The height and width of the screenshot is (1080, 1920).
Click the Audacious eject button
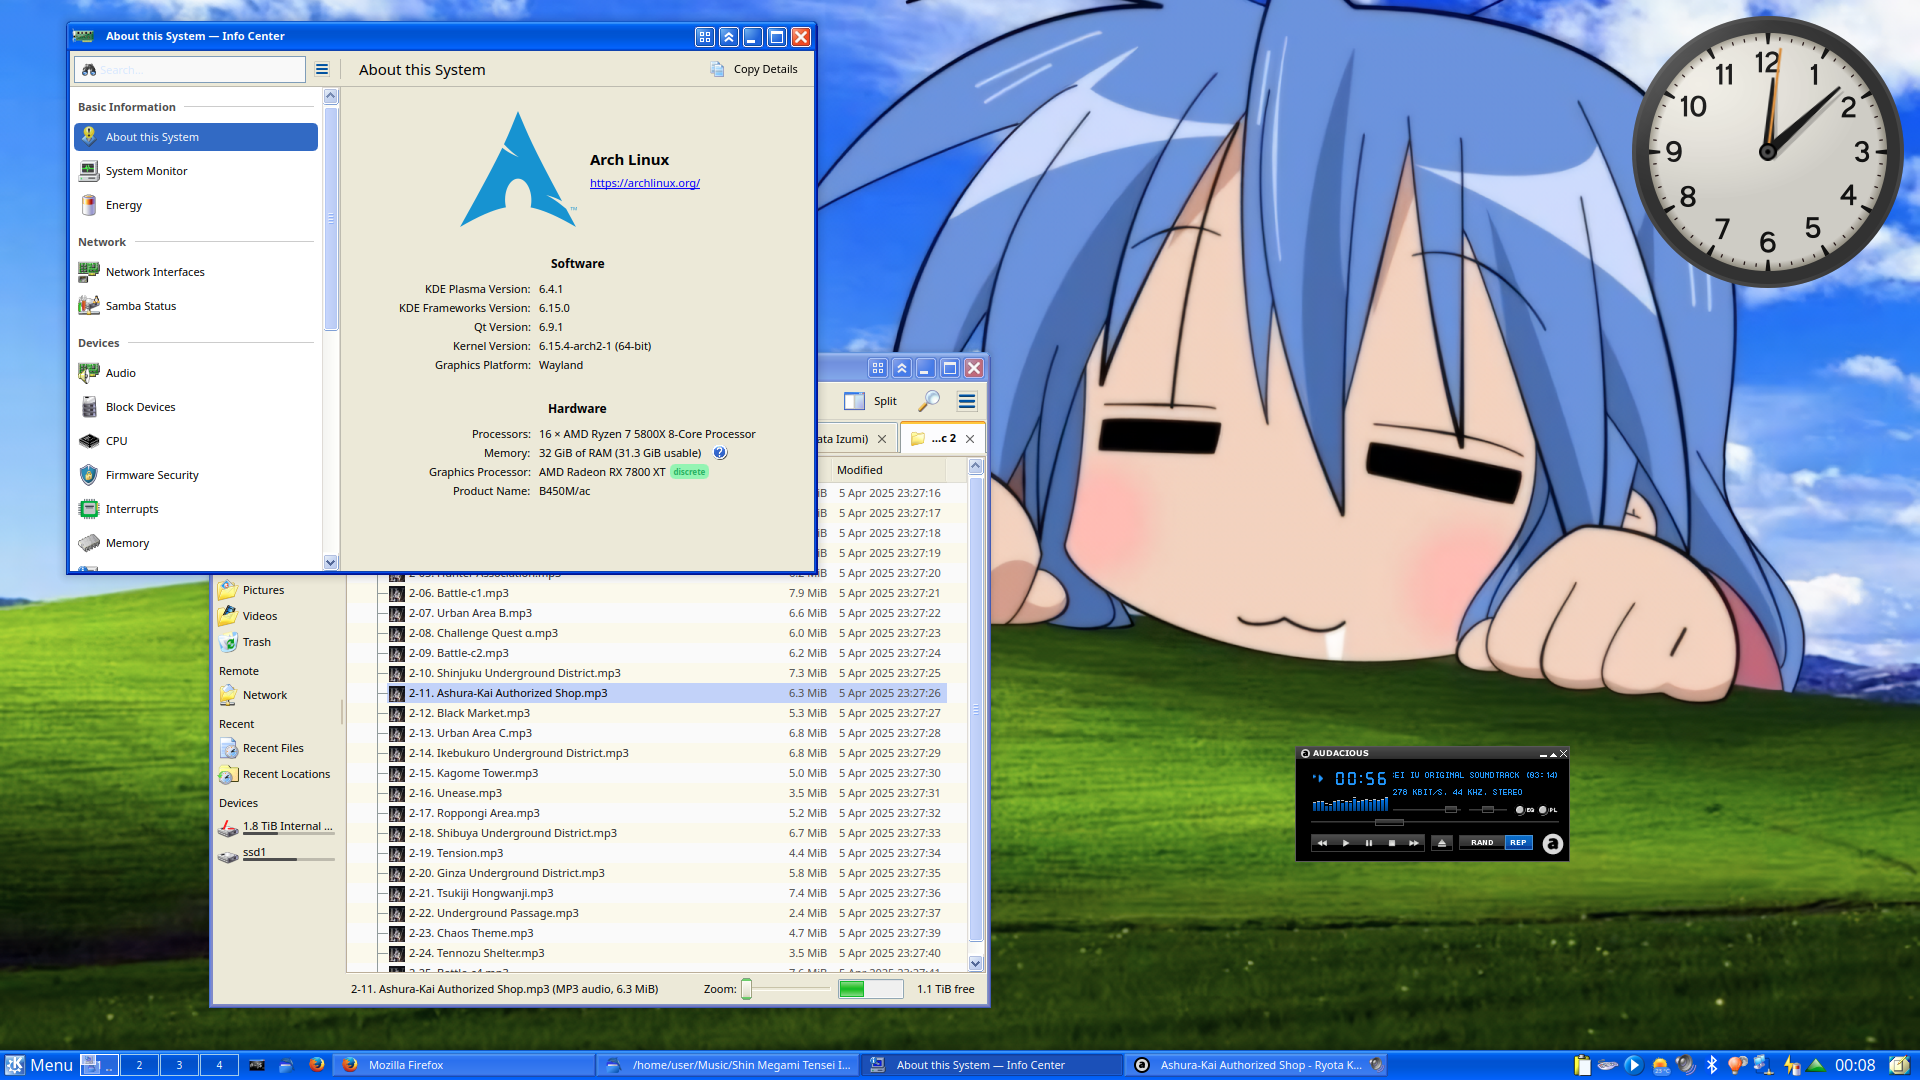tap(1441, 843)
